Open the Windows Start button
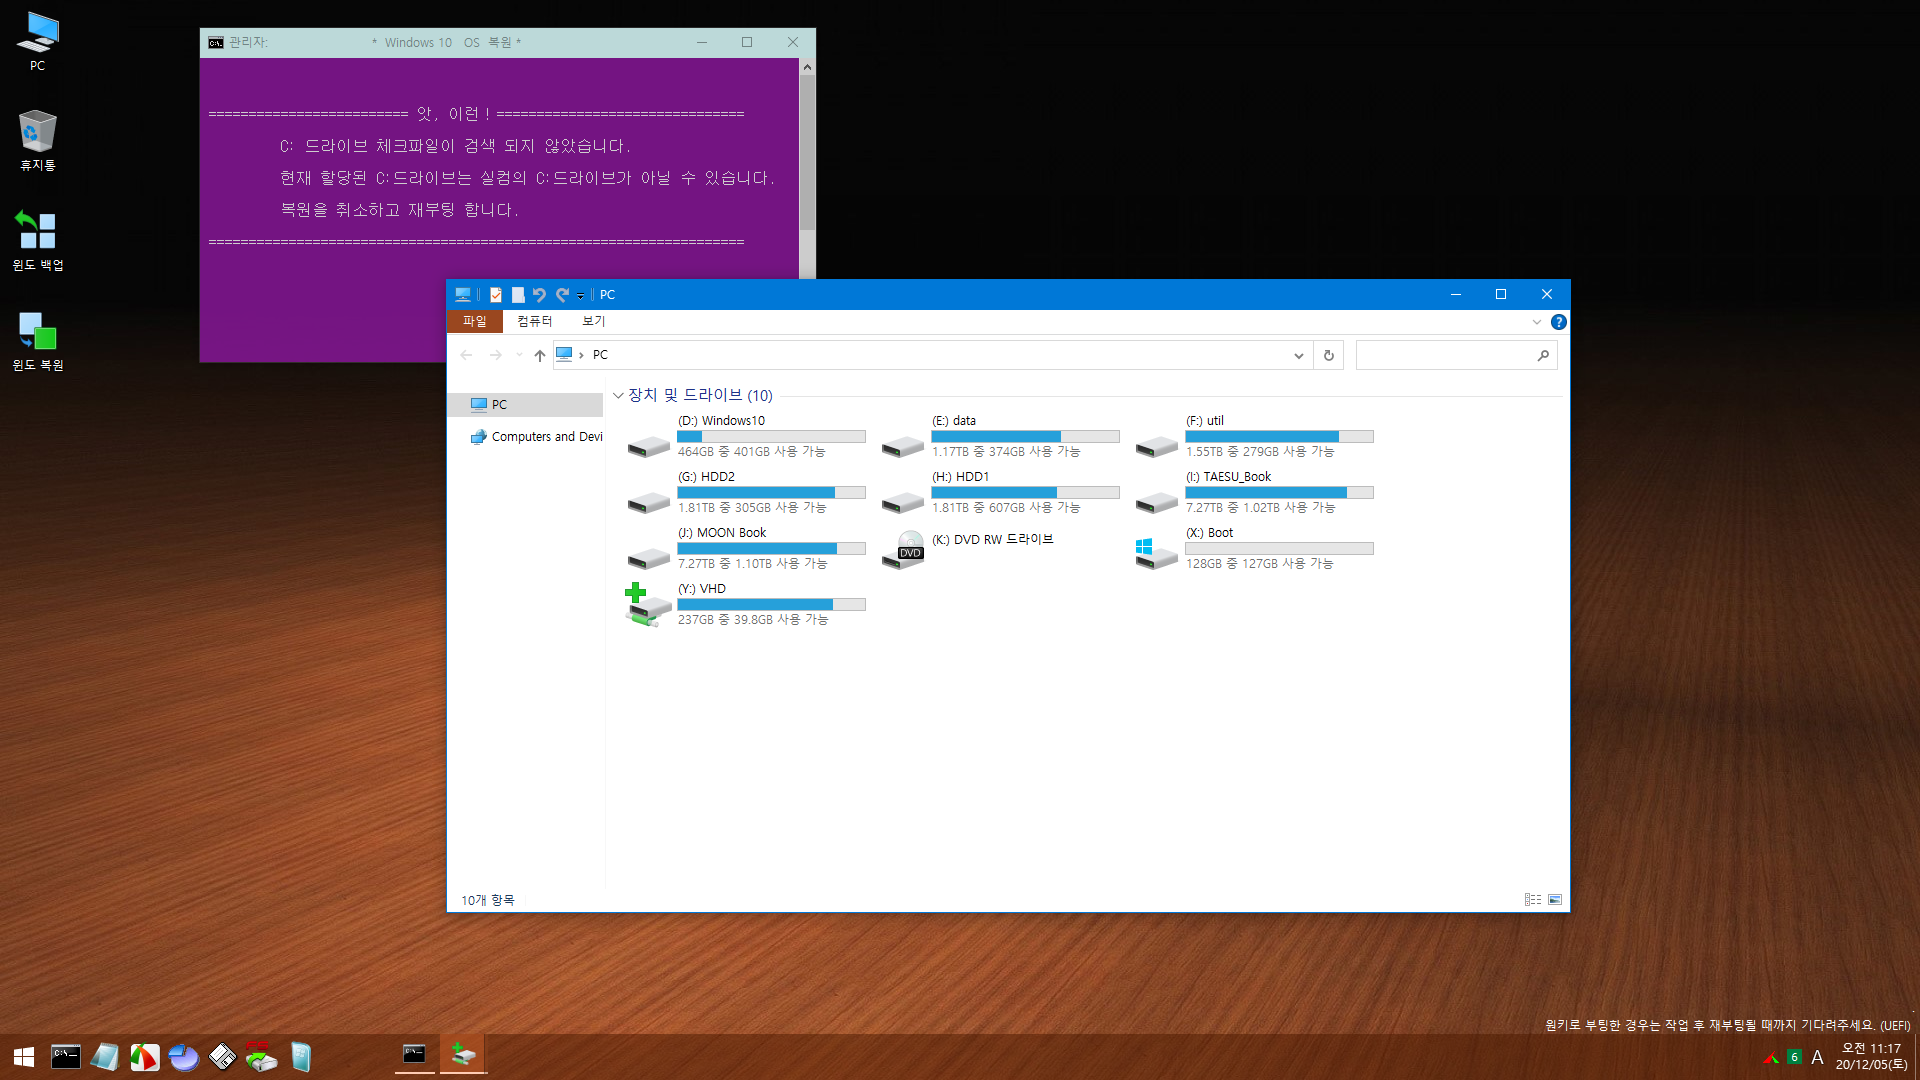Image resolution: width=1920 pixels, height=1080 pixels. (24, 1057)
